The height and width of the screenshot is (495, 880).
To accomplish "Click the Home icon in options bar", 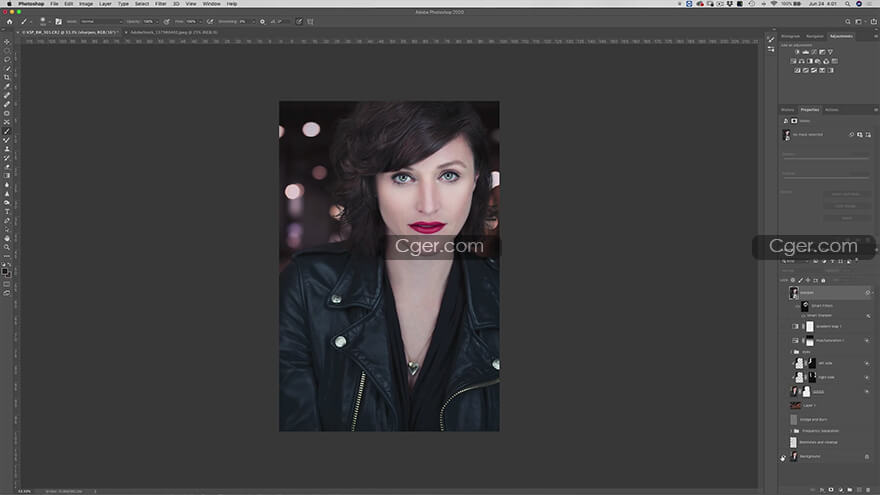I will (x=9, y=21).
